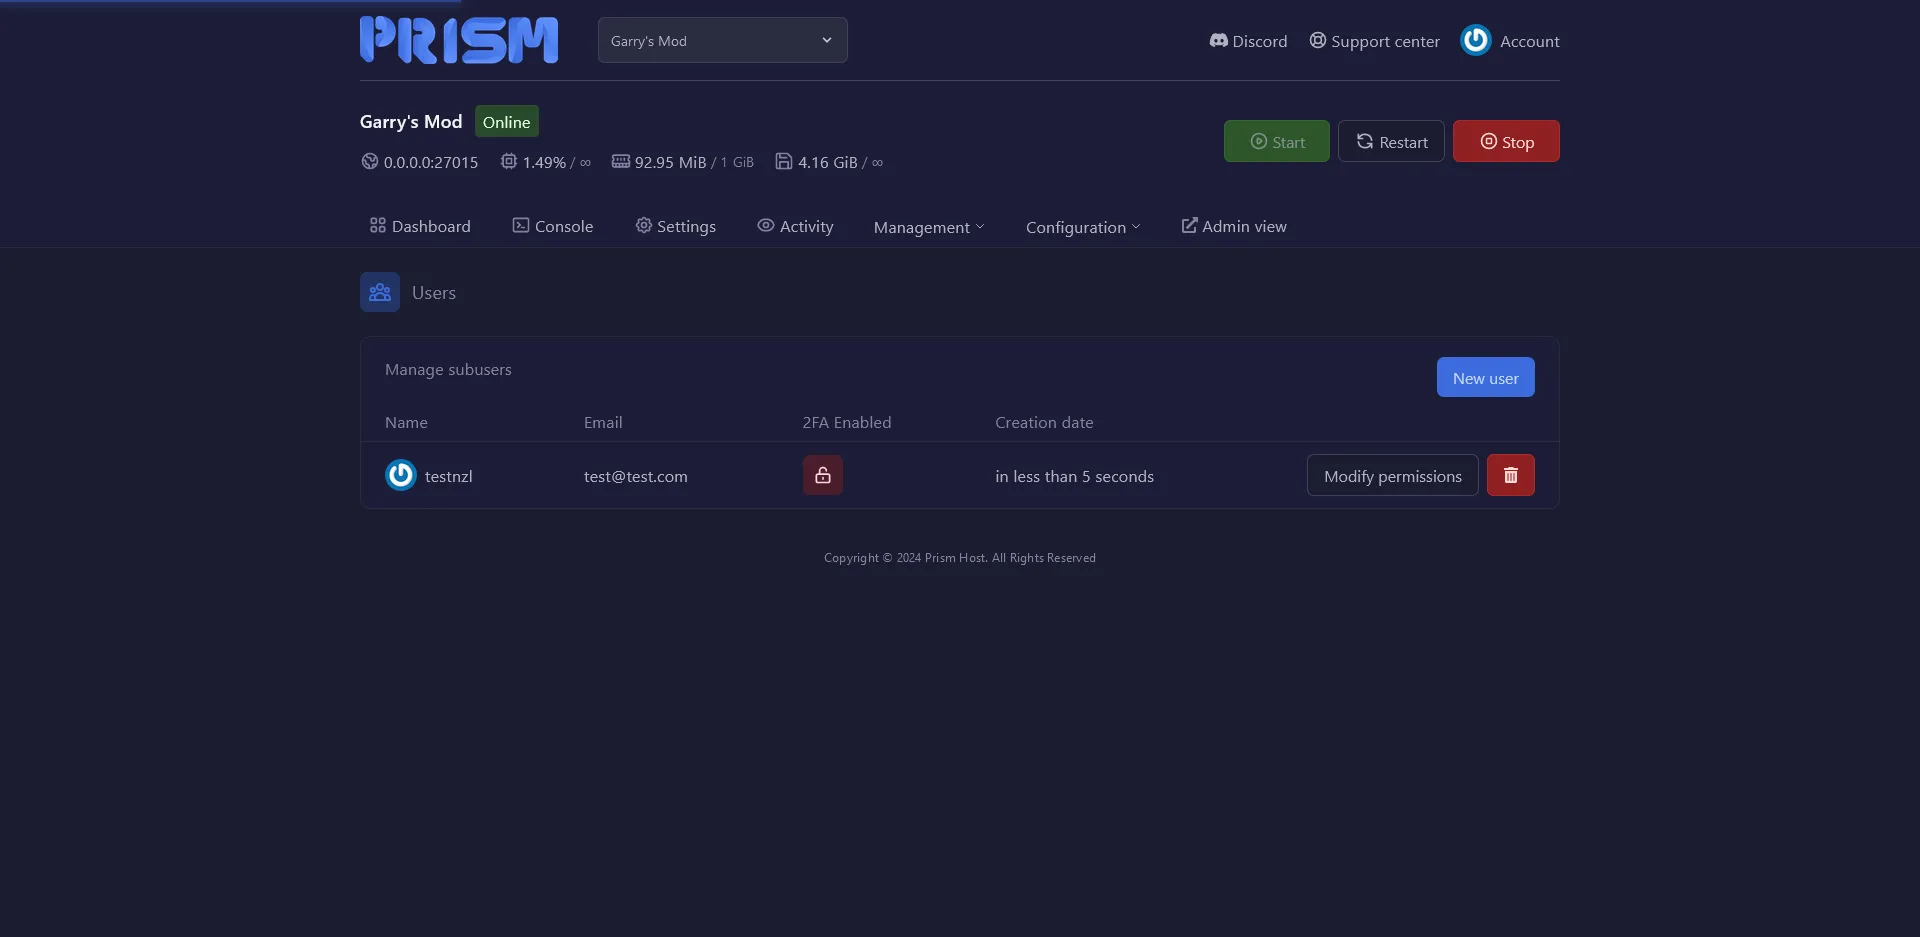Open the server Settings tab

point(676,227)
